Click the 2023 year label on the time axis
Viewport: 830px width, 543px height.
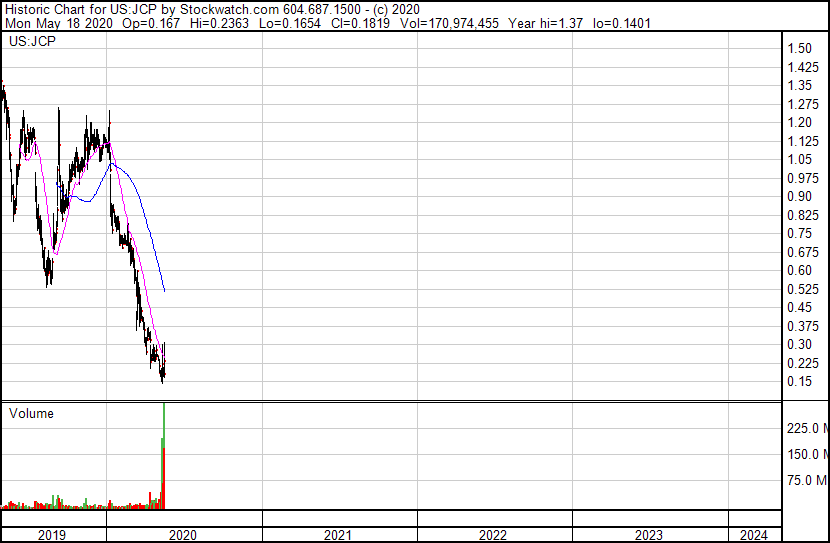click(648, 535)
